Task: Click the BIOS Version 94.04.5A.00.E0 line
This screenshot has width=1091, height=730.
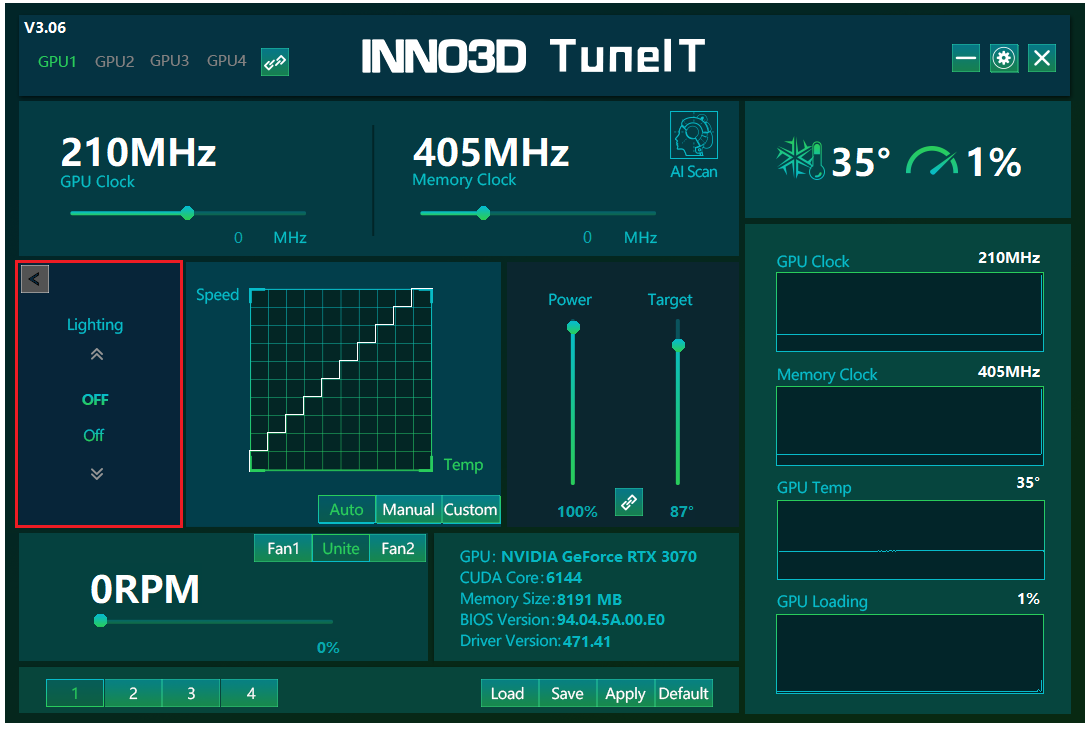Action: click(562, 619)
